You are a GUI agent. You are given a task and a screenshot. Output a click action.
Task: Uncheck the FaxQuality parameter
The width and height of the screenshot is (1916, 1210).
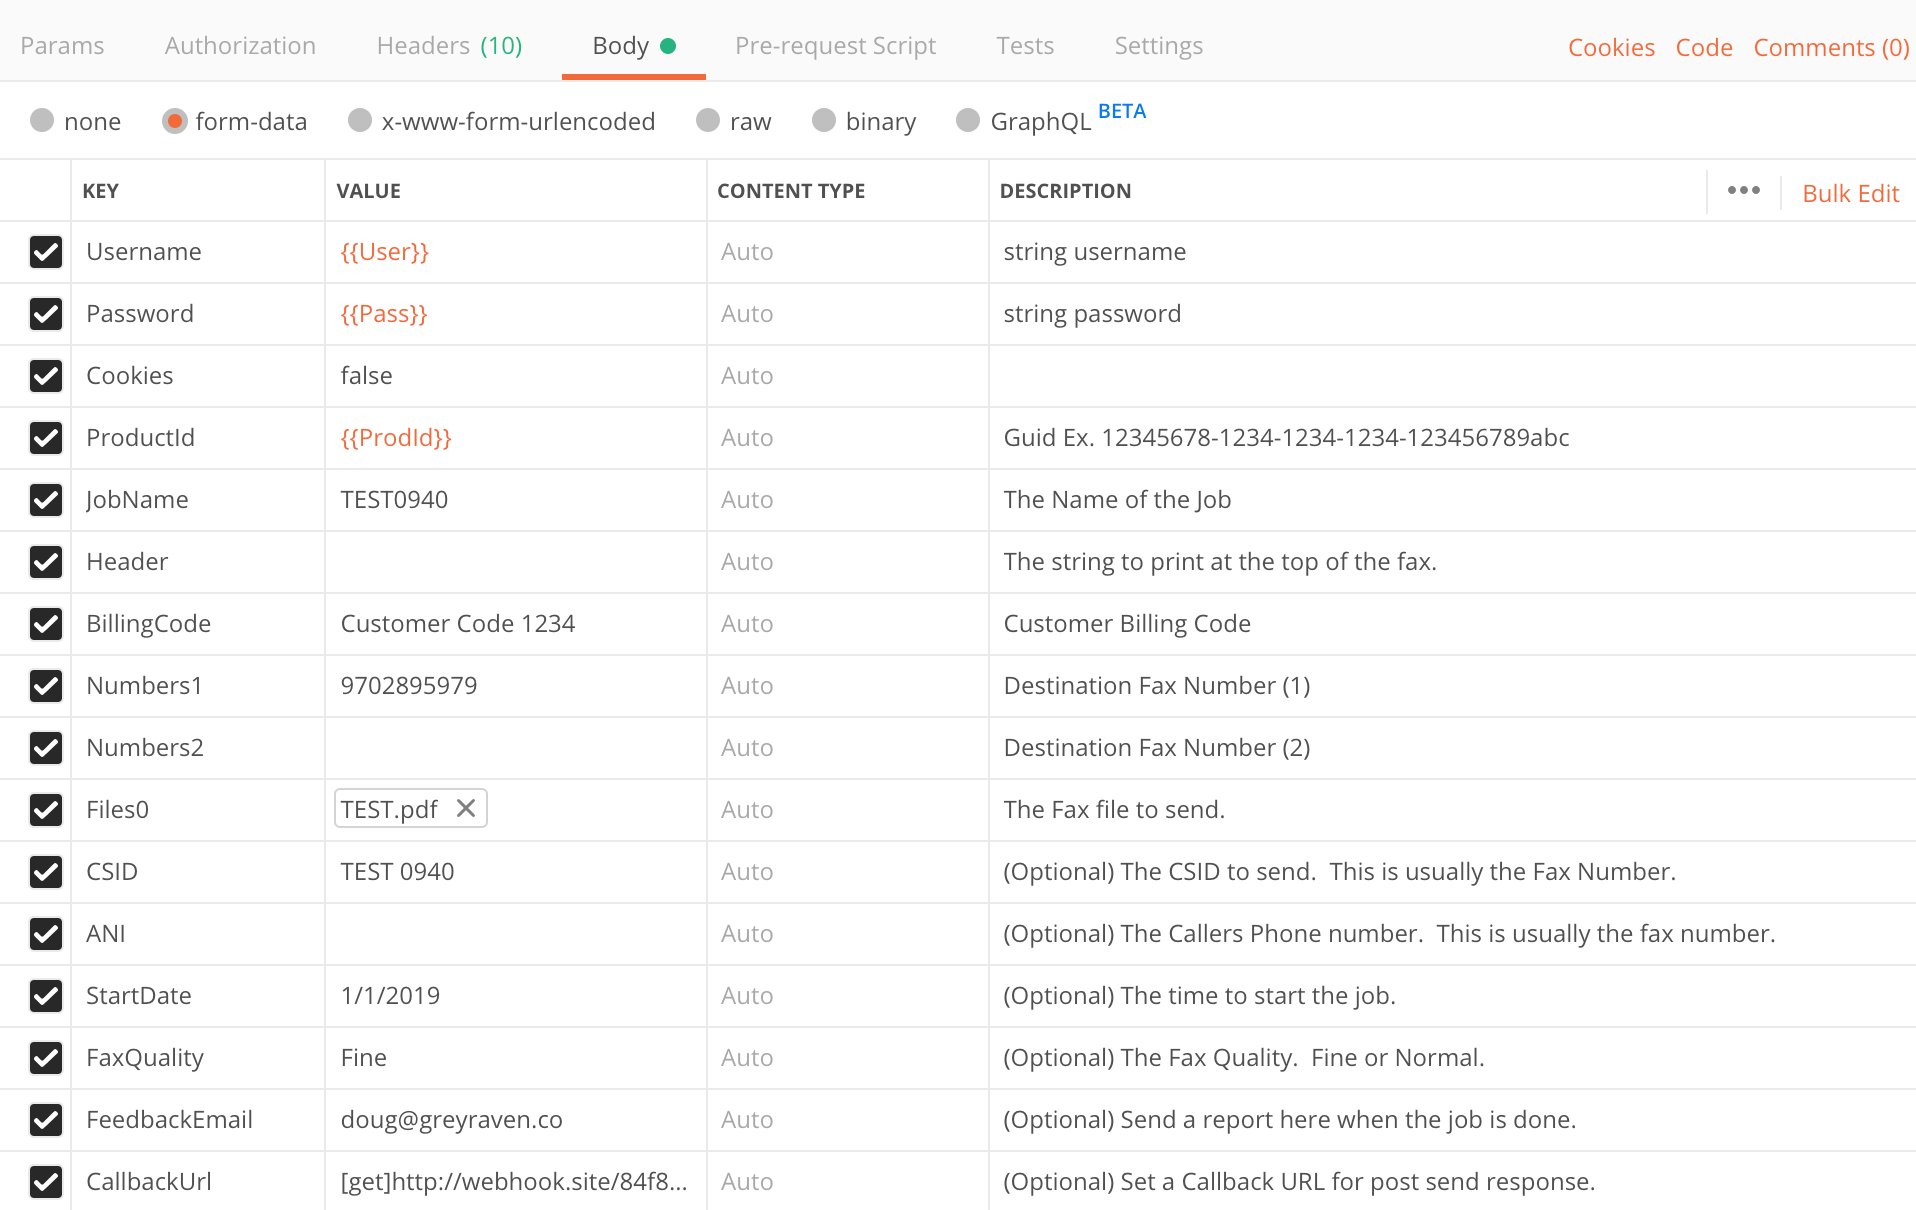46,1058
